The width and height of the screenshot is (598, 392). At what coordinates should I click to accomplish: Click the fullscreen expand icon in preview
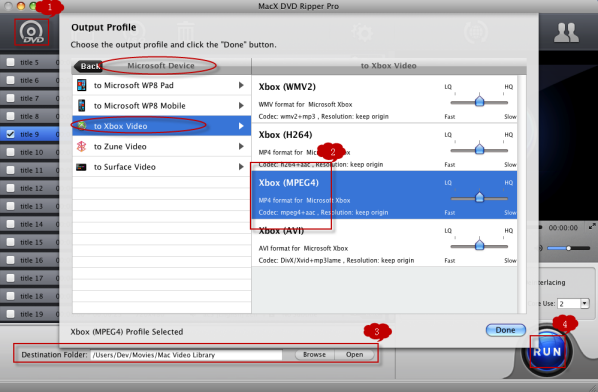click(592, 227)
